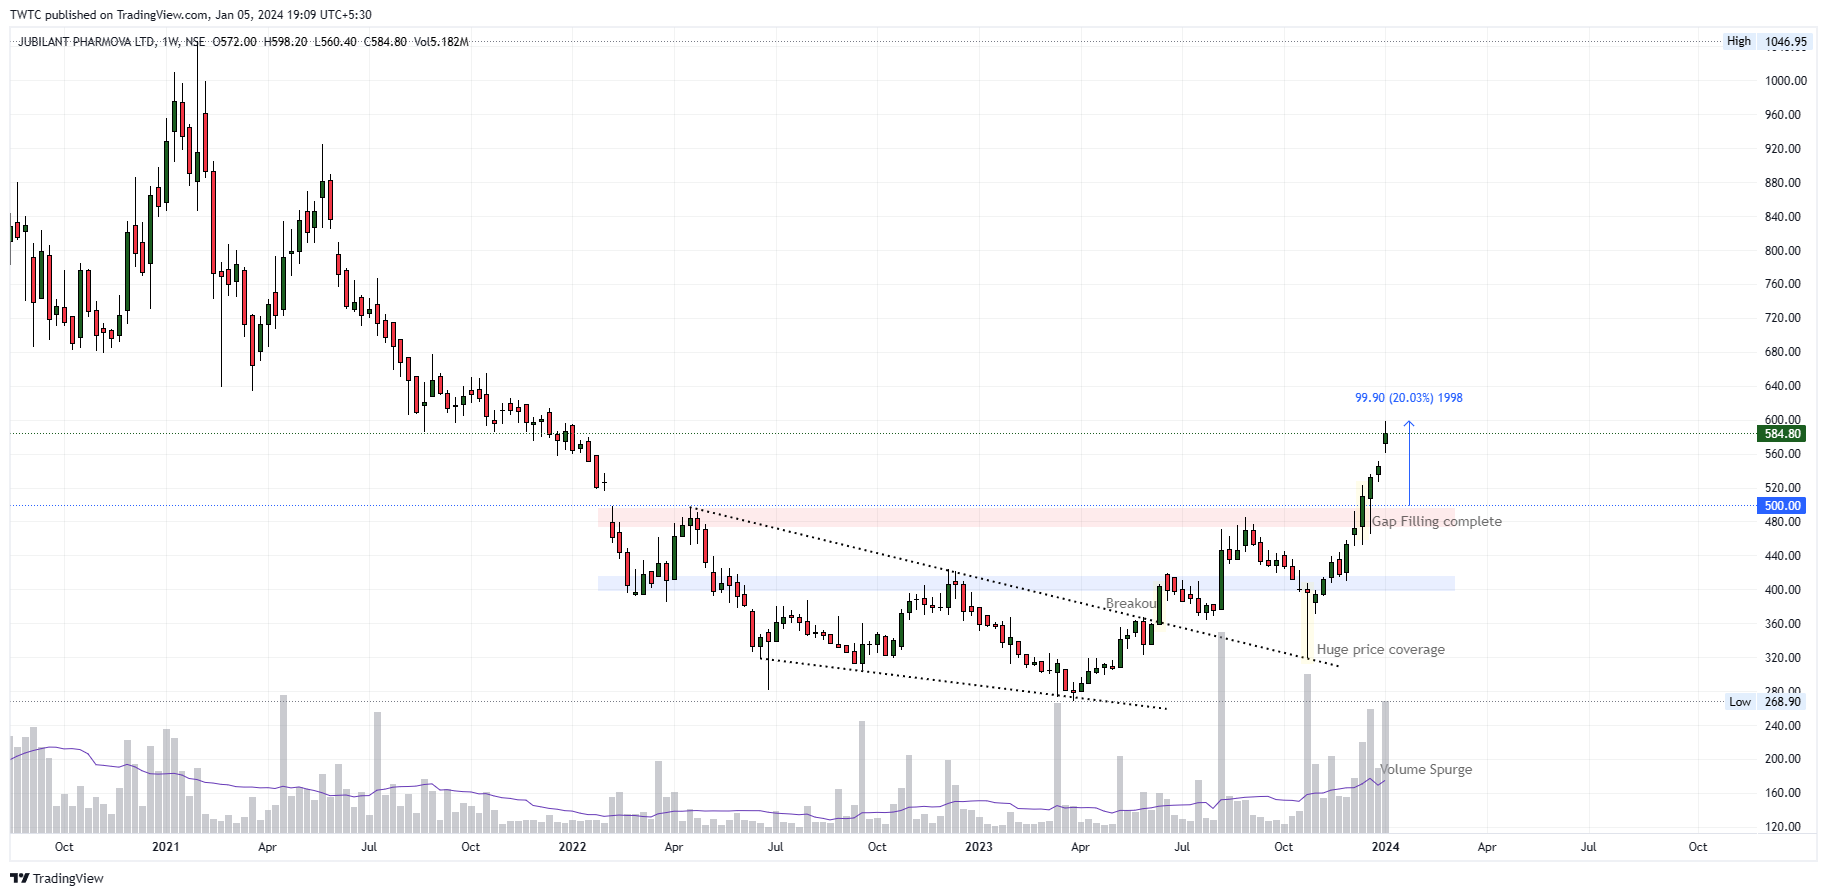Select the blue 500.00 price level tag

[1782, 506]
